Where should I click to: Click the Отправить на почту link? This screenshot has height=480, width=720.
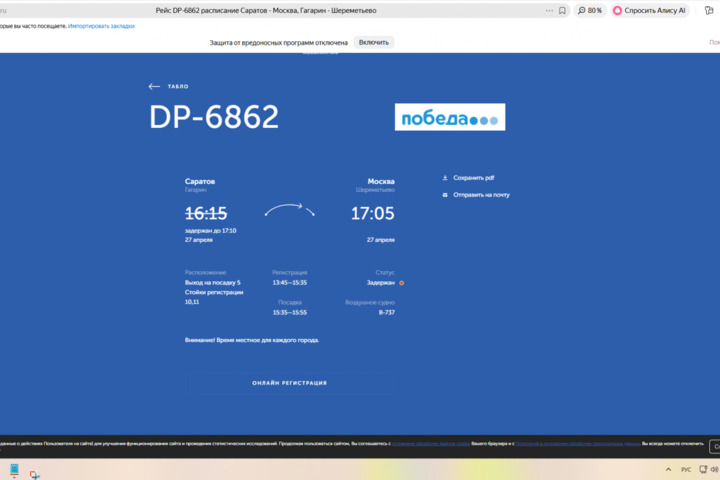(481, 195)
